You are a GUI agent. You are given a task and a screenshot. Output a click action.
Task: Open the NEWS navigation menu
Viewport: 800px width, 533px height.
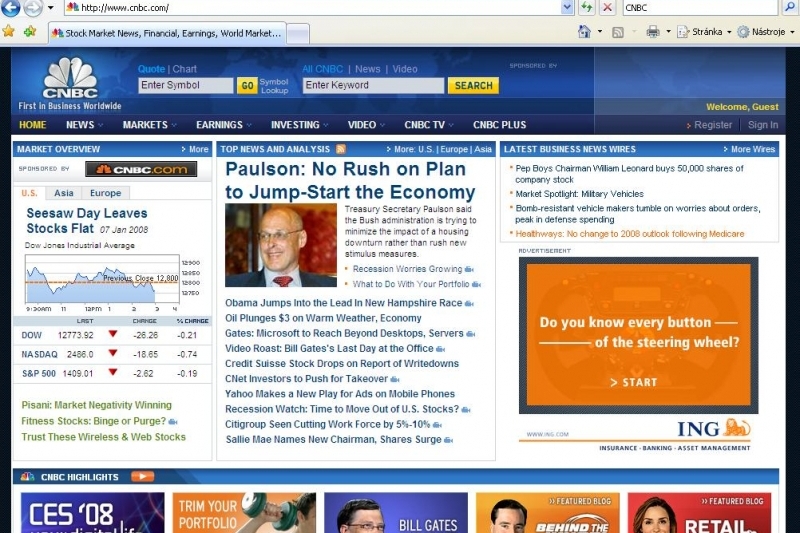pos(84,124)
